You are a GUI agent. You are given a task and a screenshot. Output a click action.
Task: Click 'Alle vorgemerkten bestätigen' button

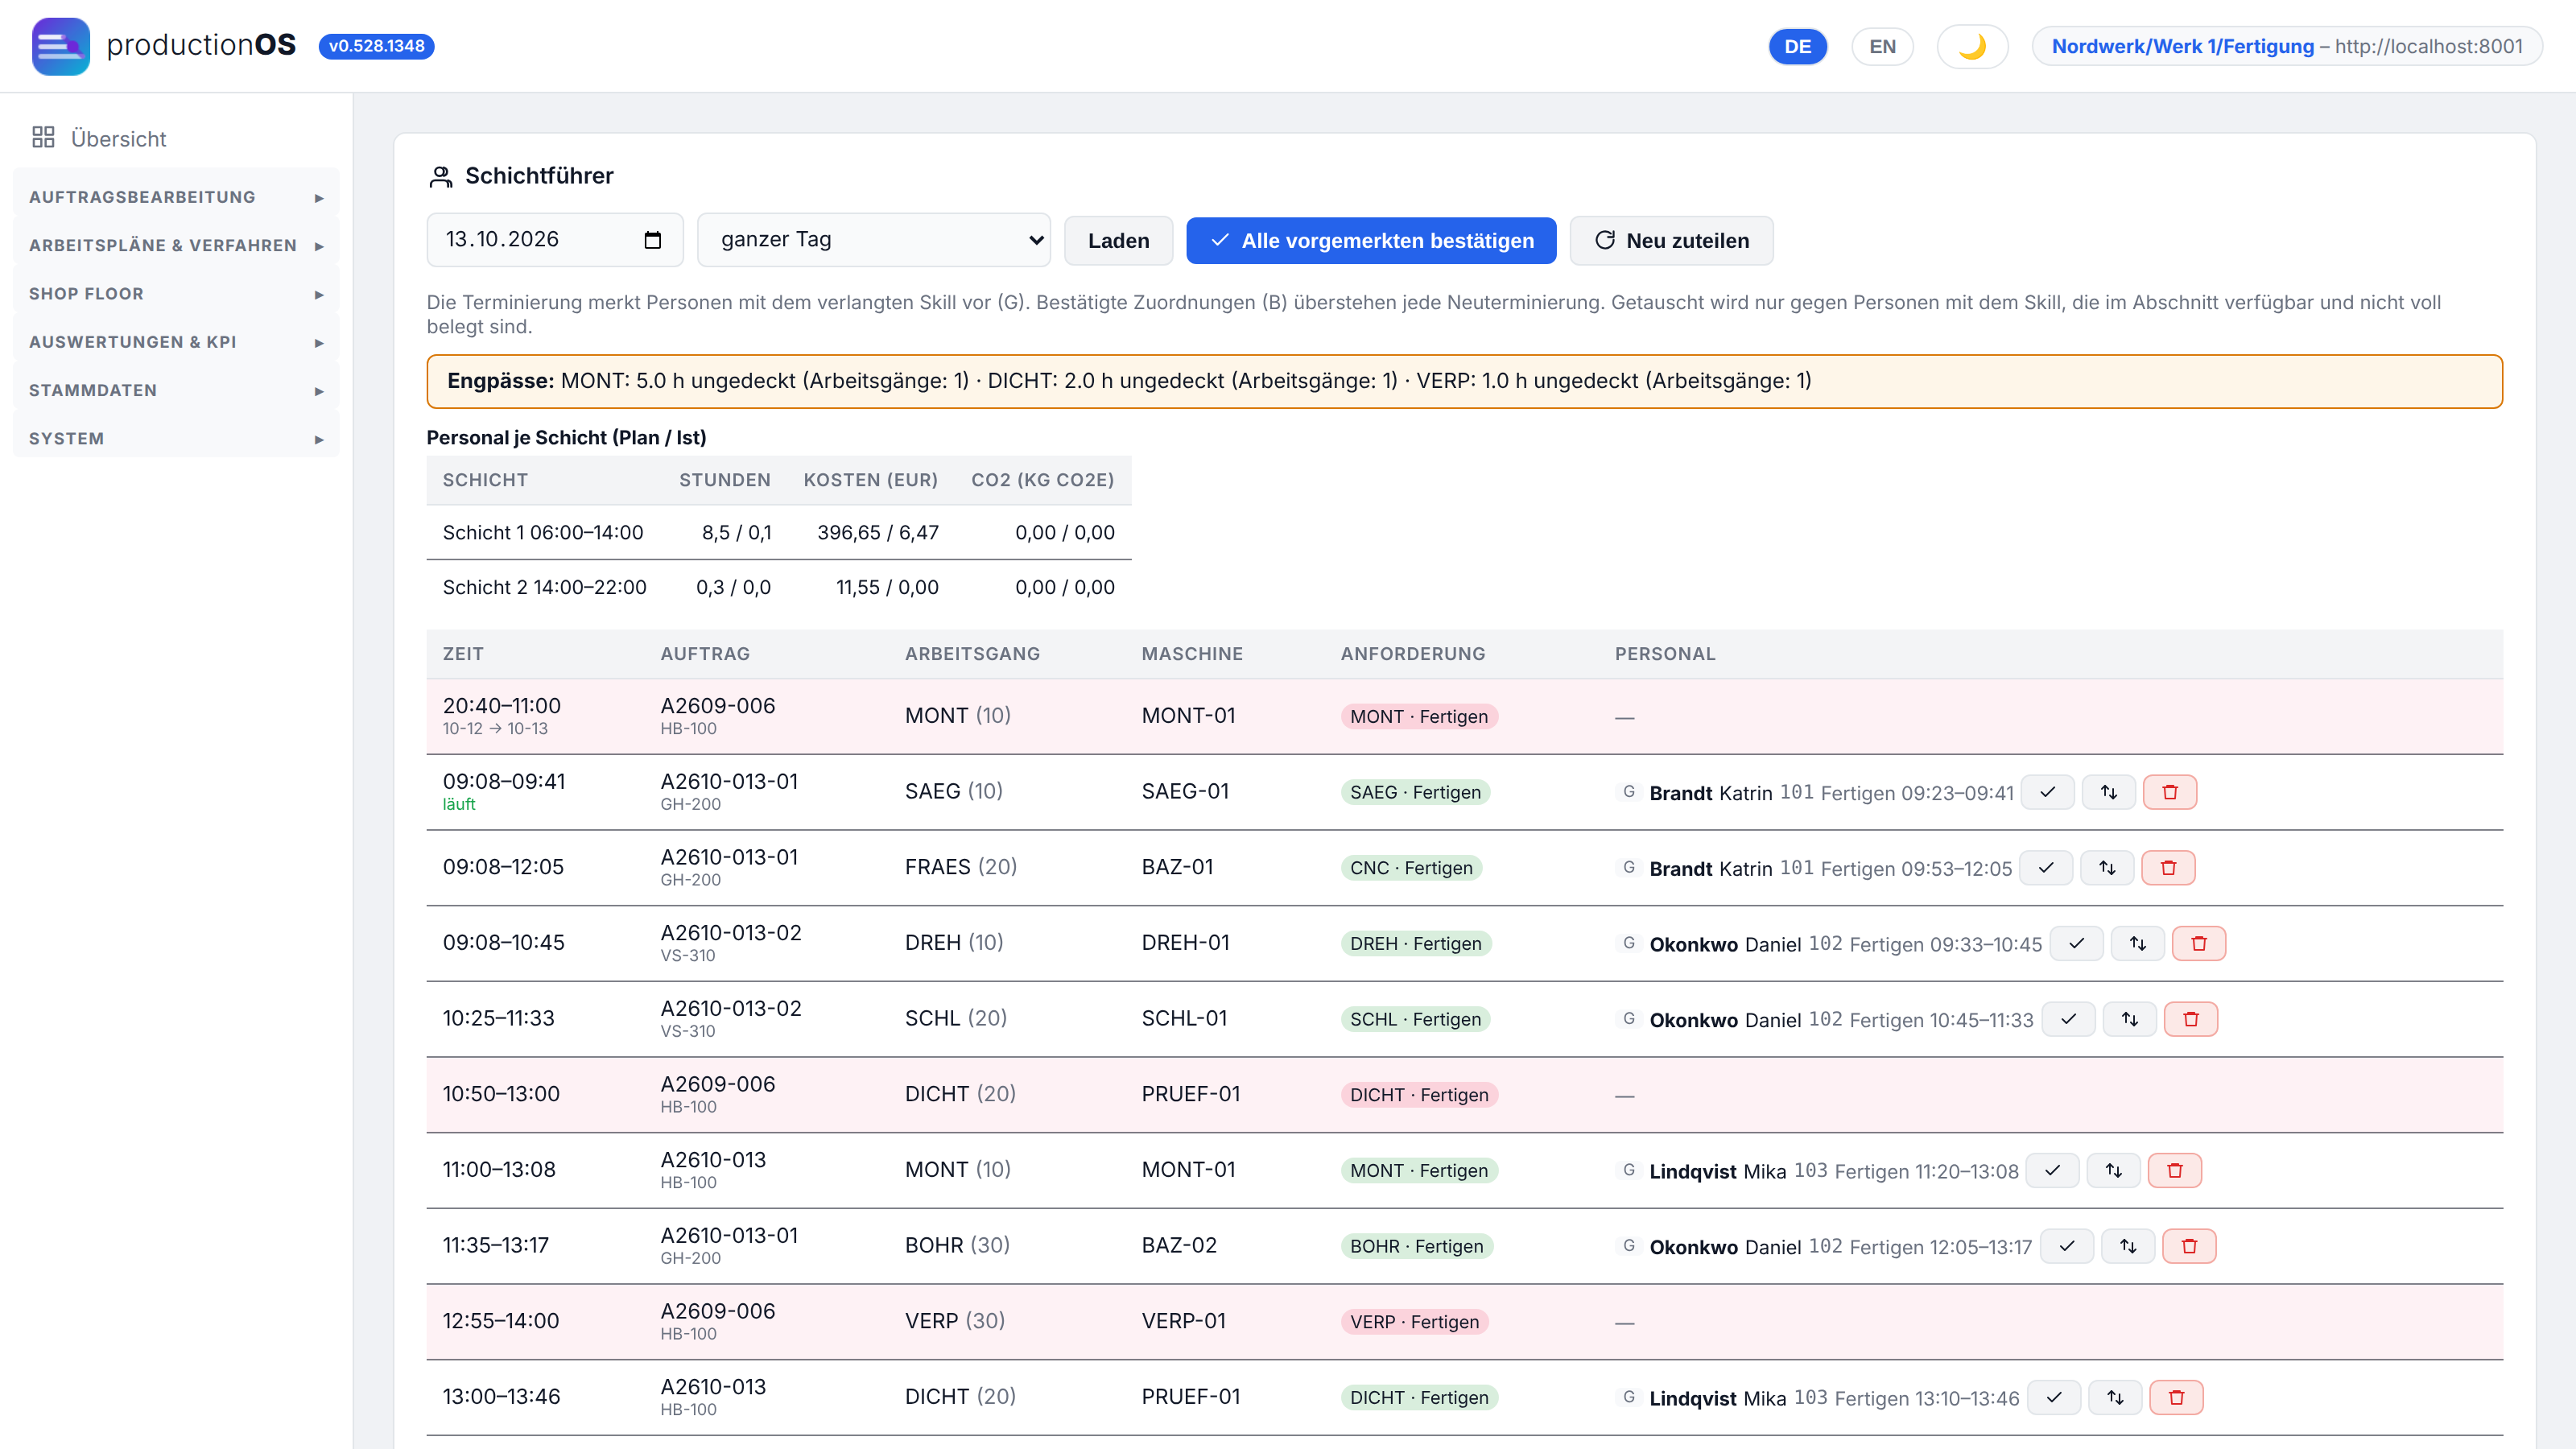pyautogui.click(x=1371, y=241)
